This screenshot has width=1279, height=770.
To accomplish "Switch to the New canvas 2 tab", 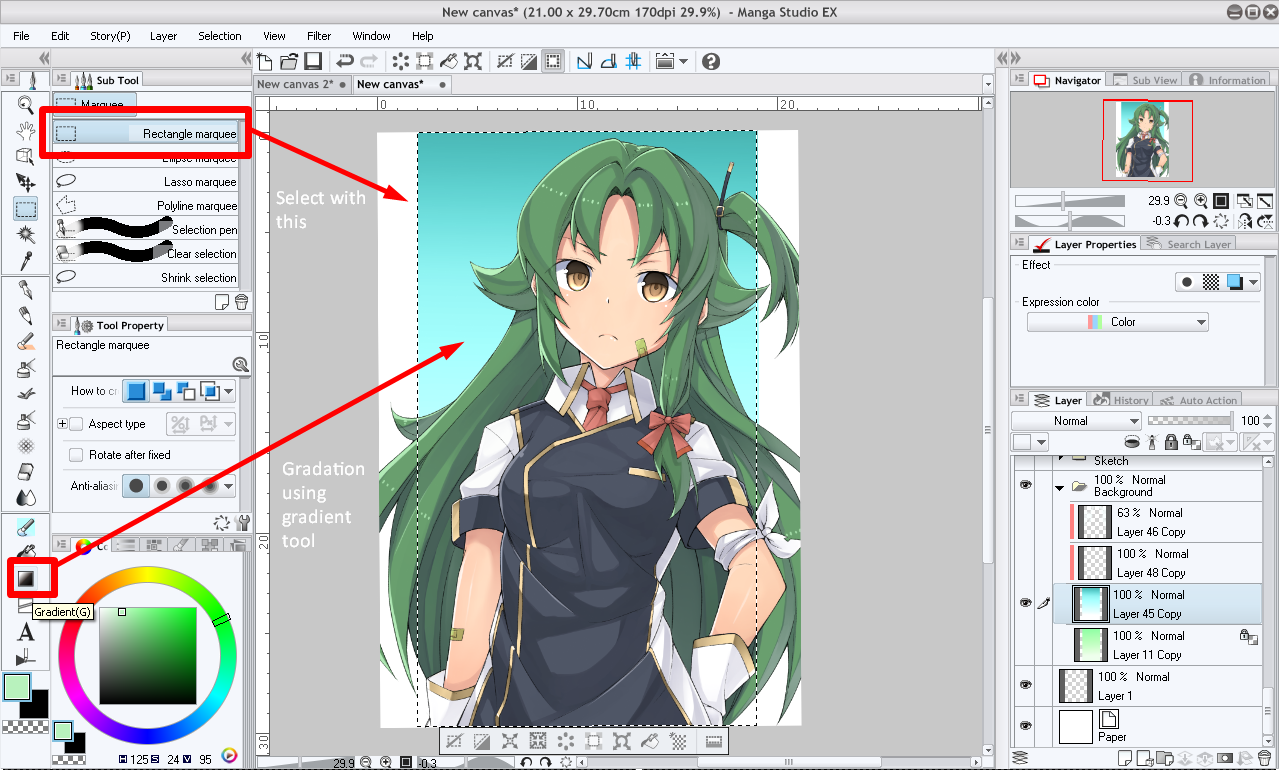I will [x=296, y=85].
